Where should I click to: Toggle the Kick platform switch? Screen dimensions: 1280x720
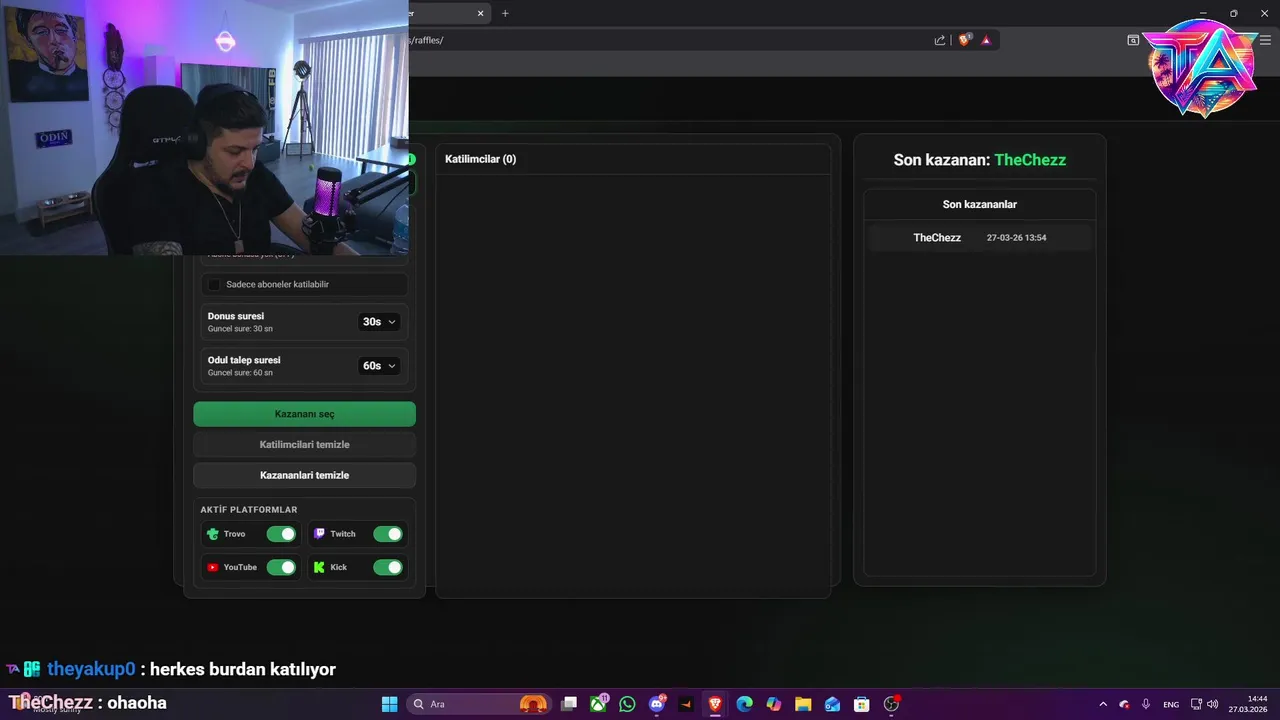point(388,567)
